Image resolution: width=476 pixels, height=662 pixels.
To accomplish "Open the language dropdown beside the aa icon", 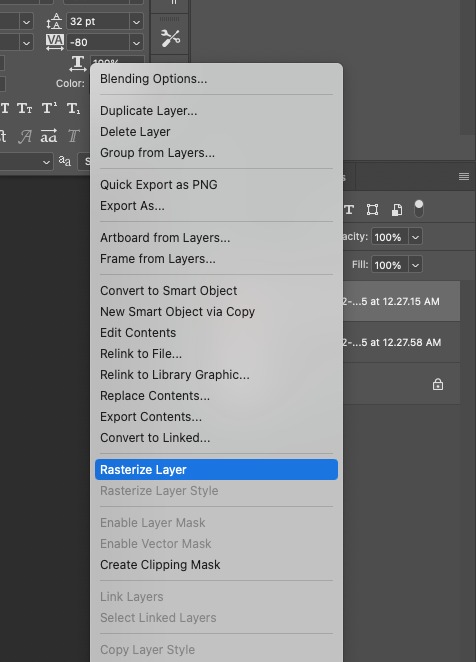I will pyautogui.click(x=46, y=162).
